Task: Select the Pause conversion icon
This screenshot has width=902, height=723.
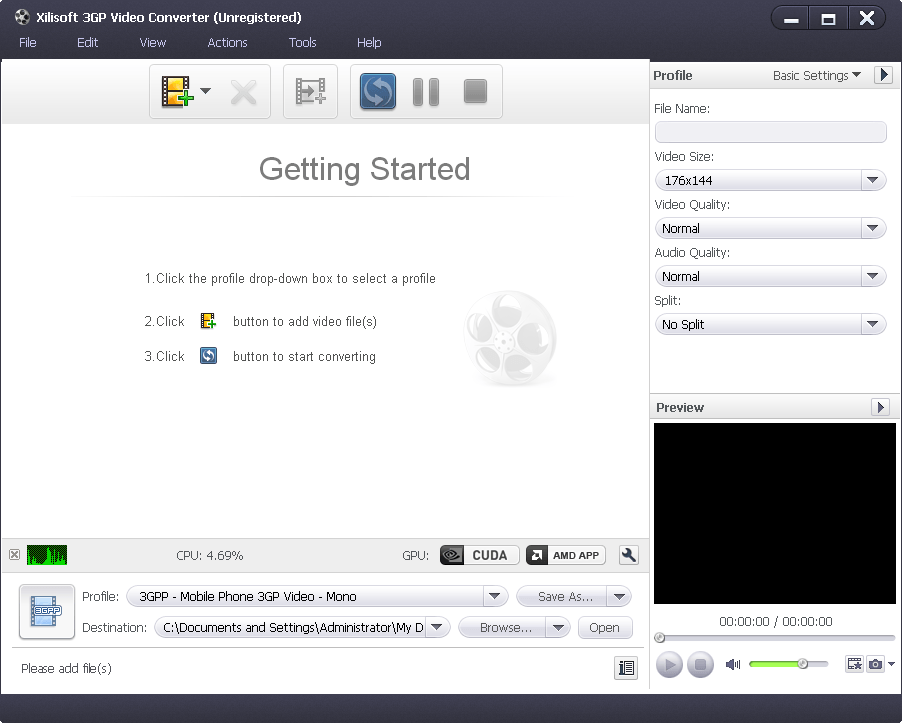Action: pyautogui.click(x=425, y=91)
